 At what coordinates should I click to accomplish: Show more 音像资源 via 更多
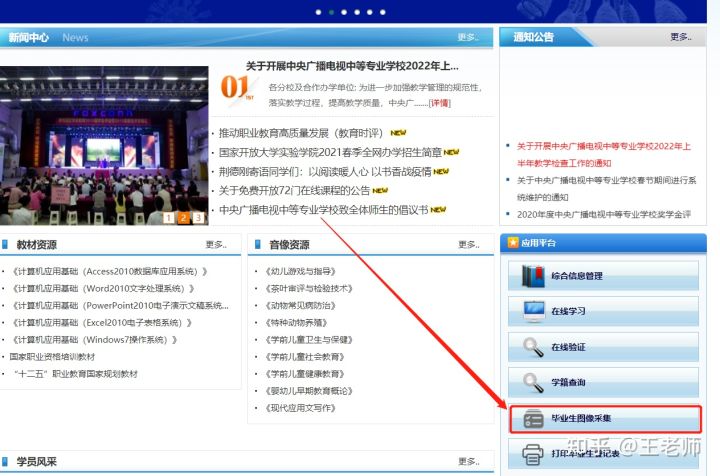[468, 244]
